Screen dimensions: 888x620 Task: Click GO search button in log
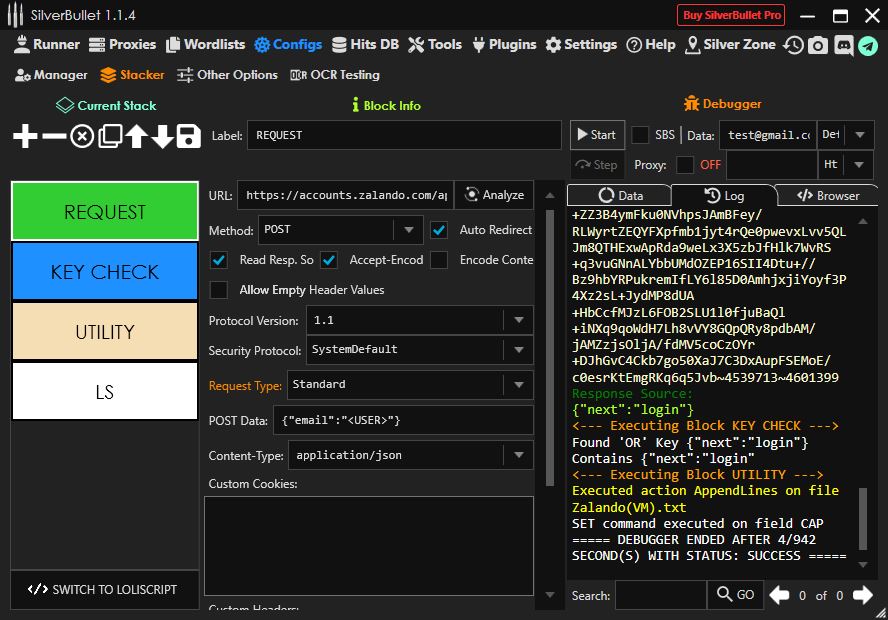pyautogui.click(x=735, y=595)
